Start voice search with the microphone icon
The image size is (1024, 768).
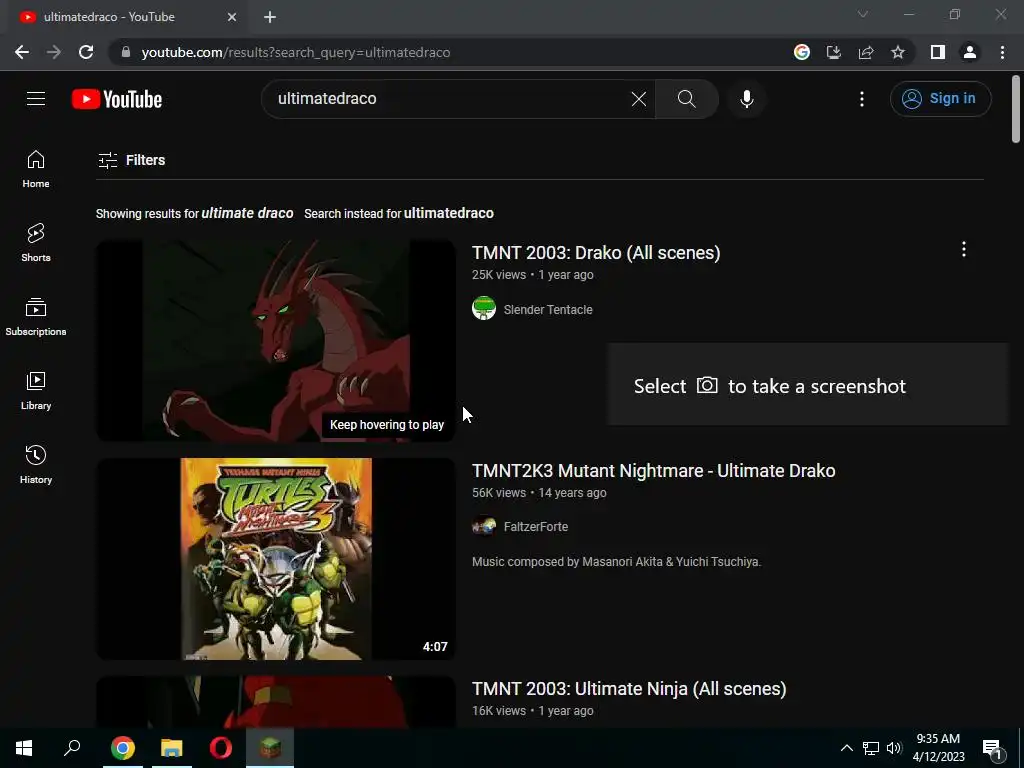click(746, 99)
